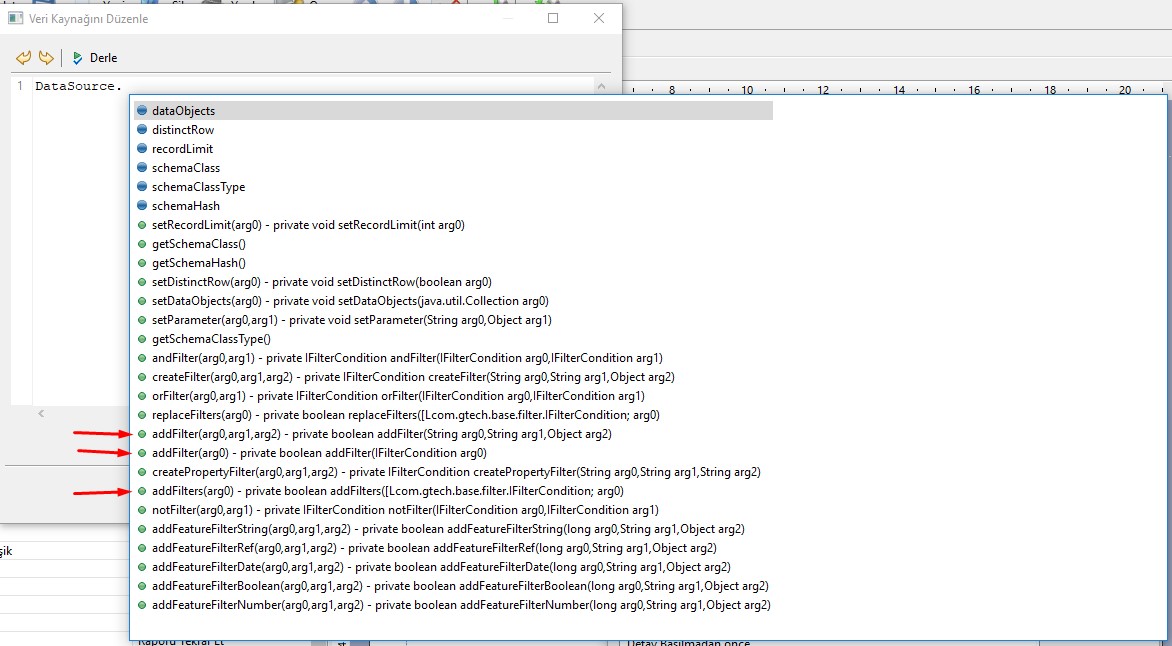The height and width of the screenshot is (646, 1172).
Task: Click the editor scroll-up arrow
Action: coord(601,87)
